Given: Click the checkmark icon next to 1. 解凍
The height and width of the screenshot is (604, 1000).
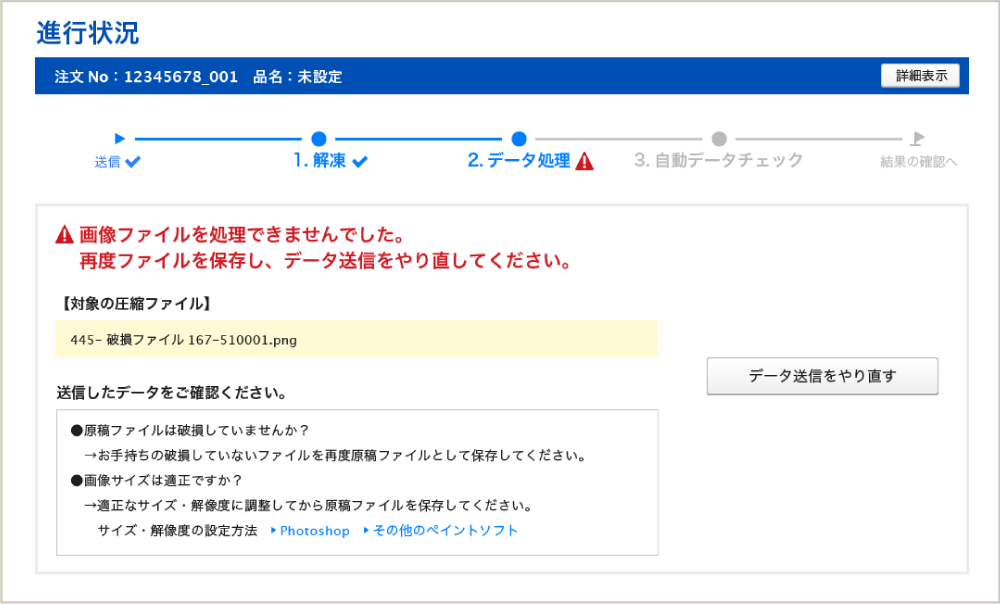Looking at the screenshot, I should click(360, 162).
